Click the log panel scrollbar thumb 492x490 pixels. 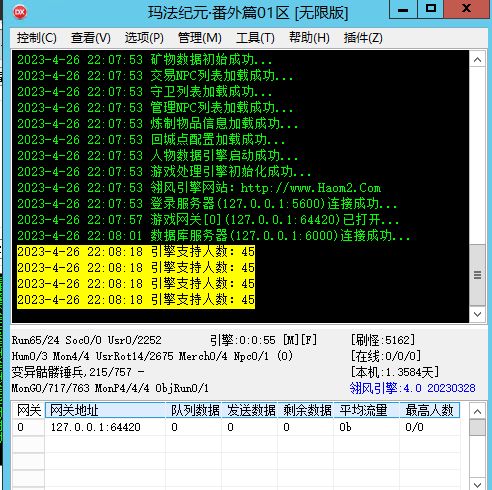pyautogui.click(x=477, y=275)
